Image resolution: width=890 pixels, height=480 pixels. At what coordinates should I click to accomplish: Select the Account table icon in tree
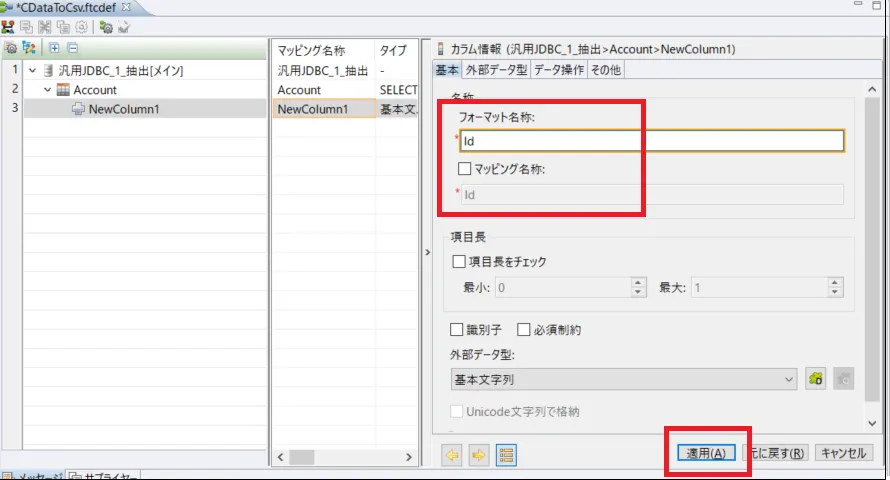(64, 90)
